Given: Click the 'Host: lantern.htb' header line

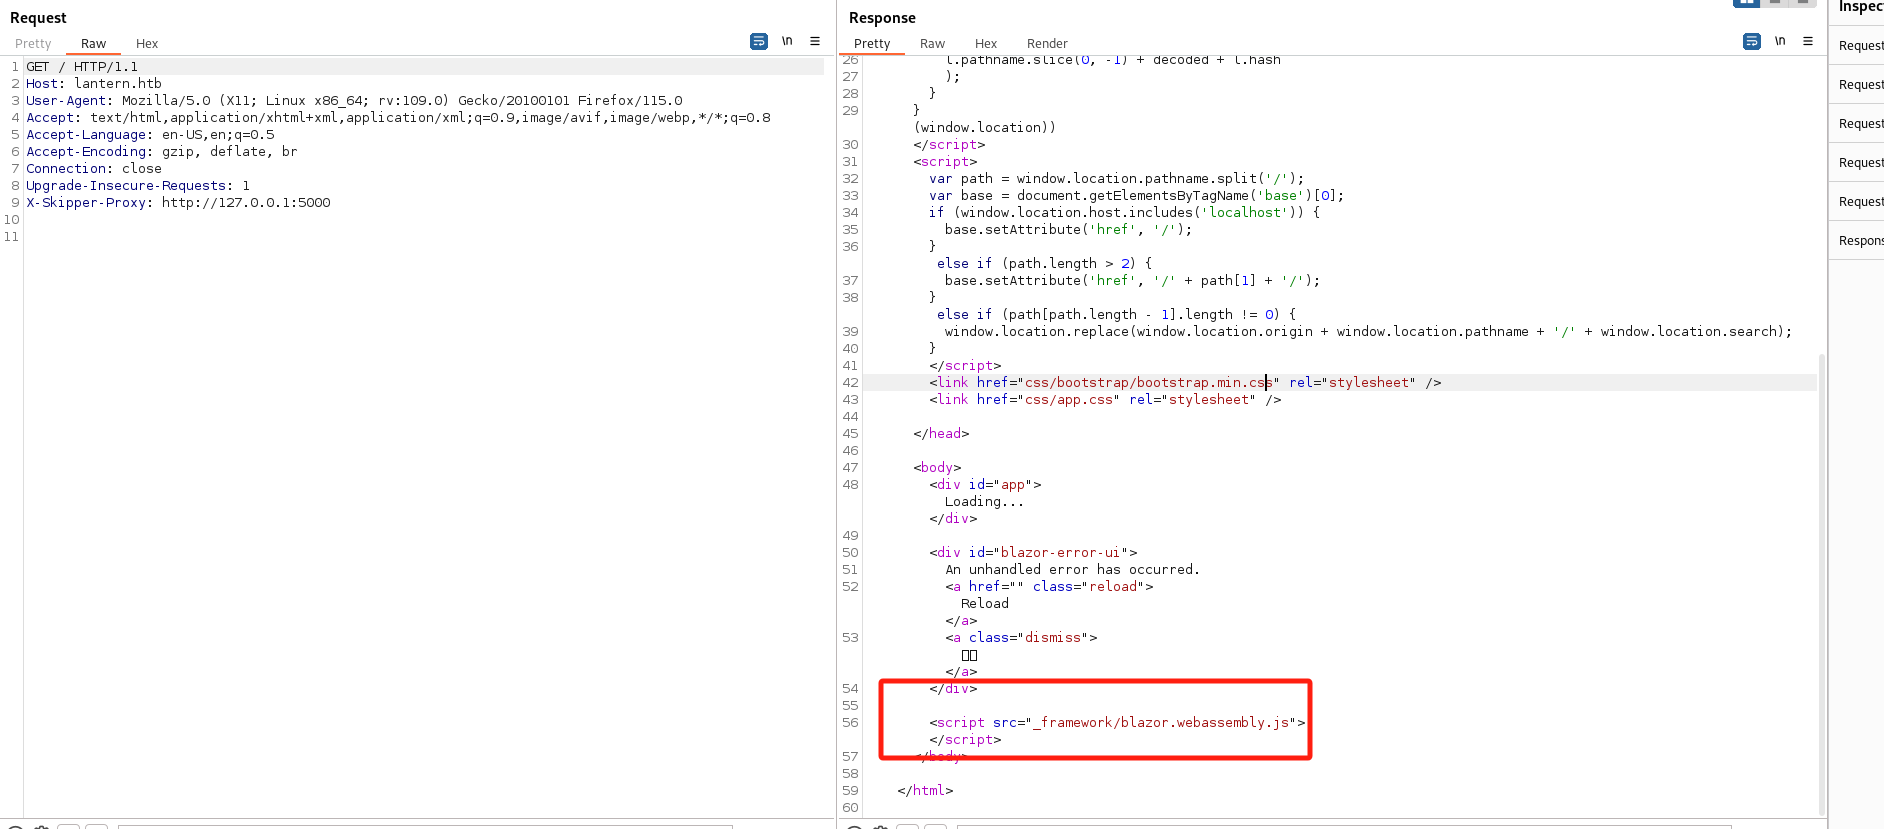Looking at the screenshot, I should [x=94, y=84].
